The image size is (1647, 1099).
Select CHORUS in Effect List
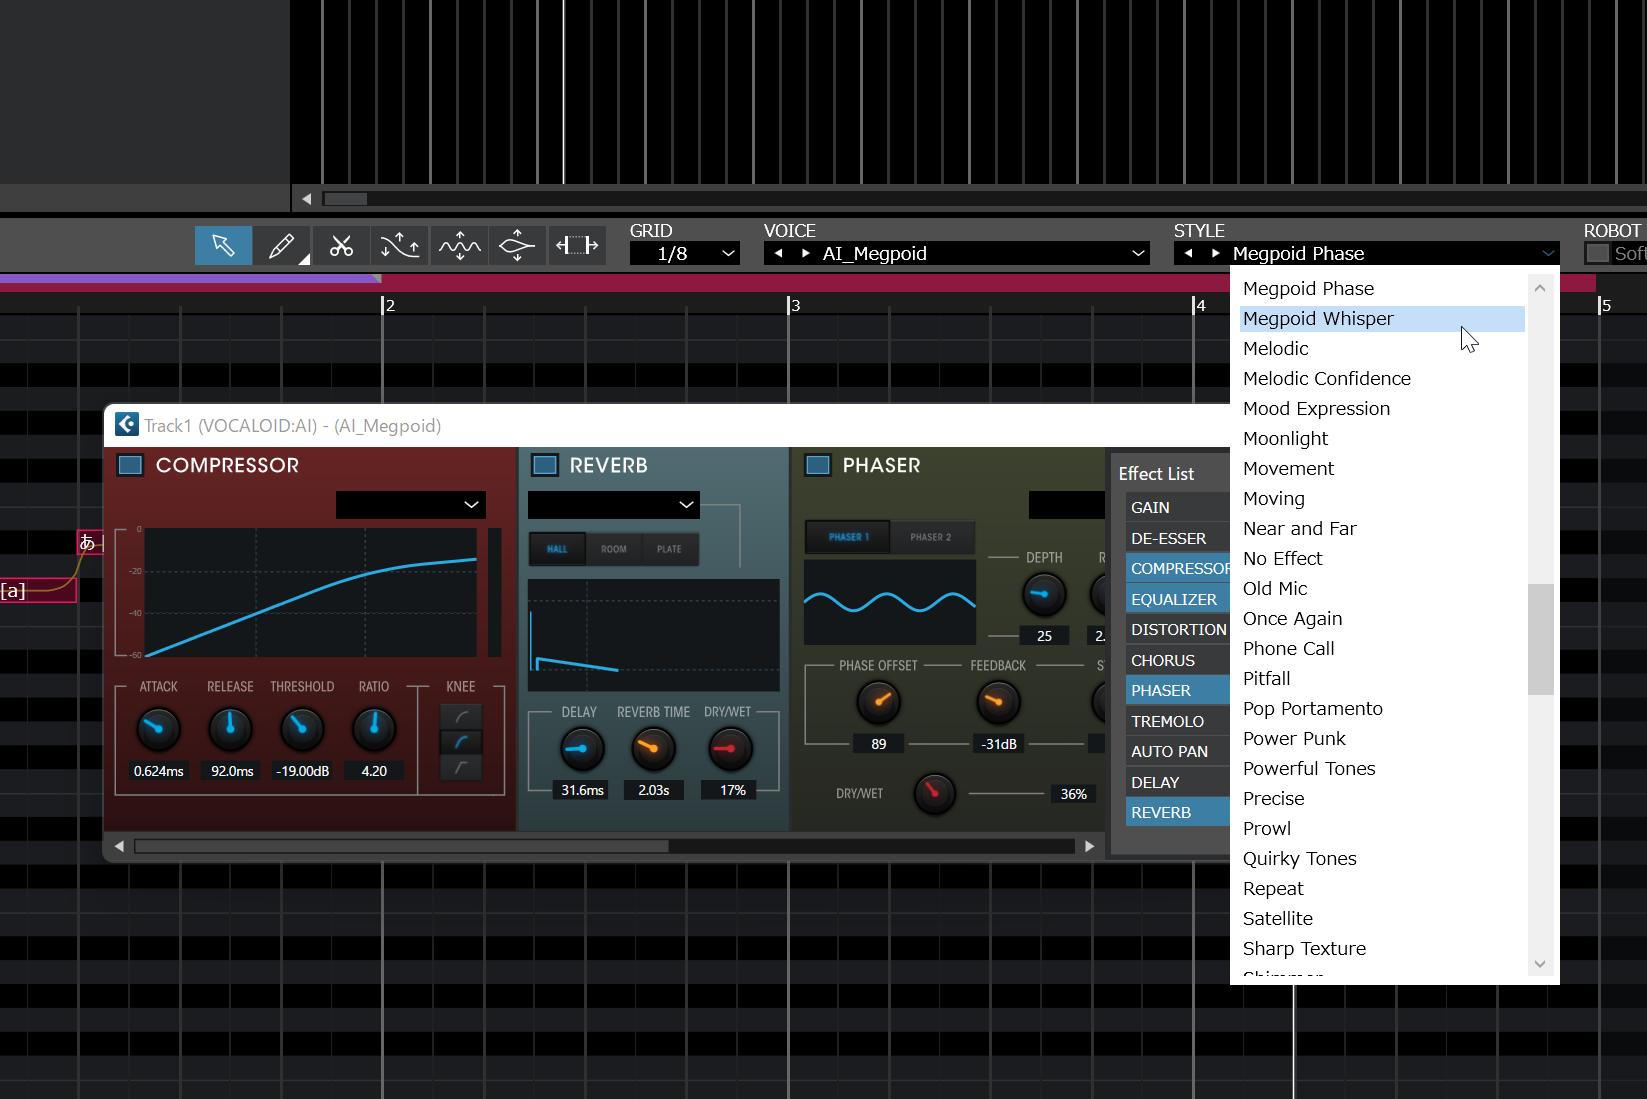pyautogui.click(x=1177, y=660)
